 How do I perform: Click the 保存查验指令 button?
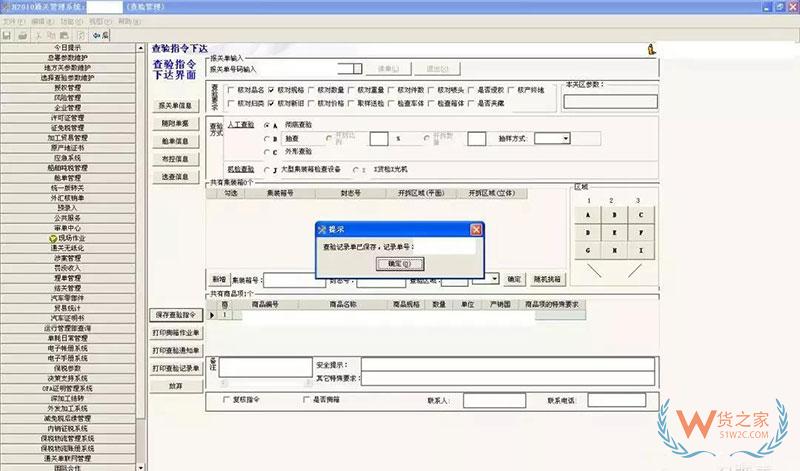pos(176,315)
